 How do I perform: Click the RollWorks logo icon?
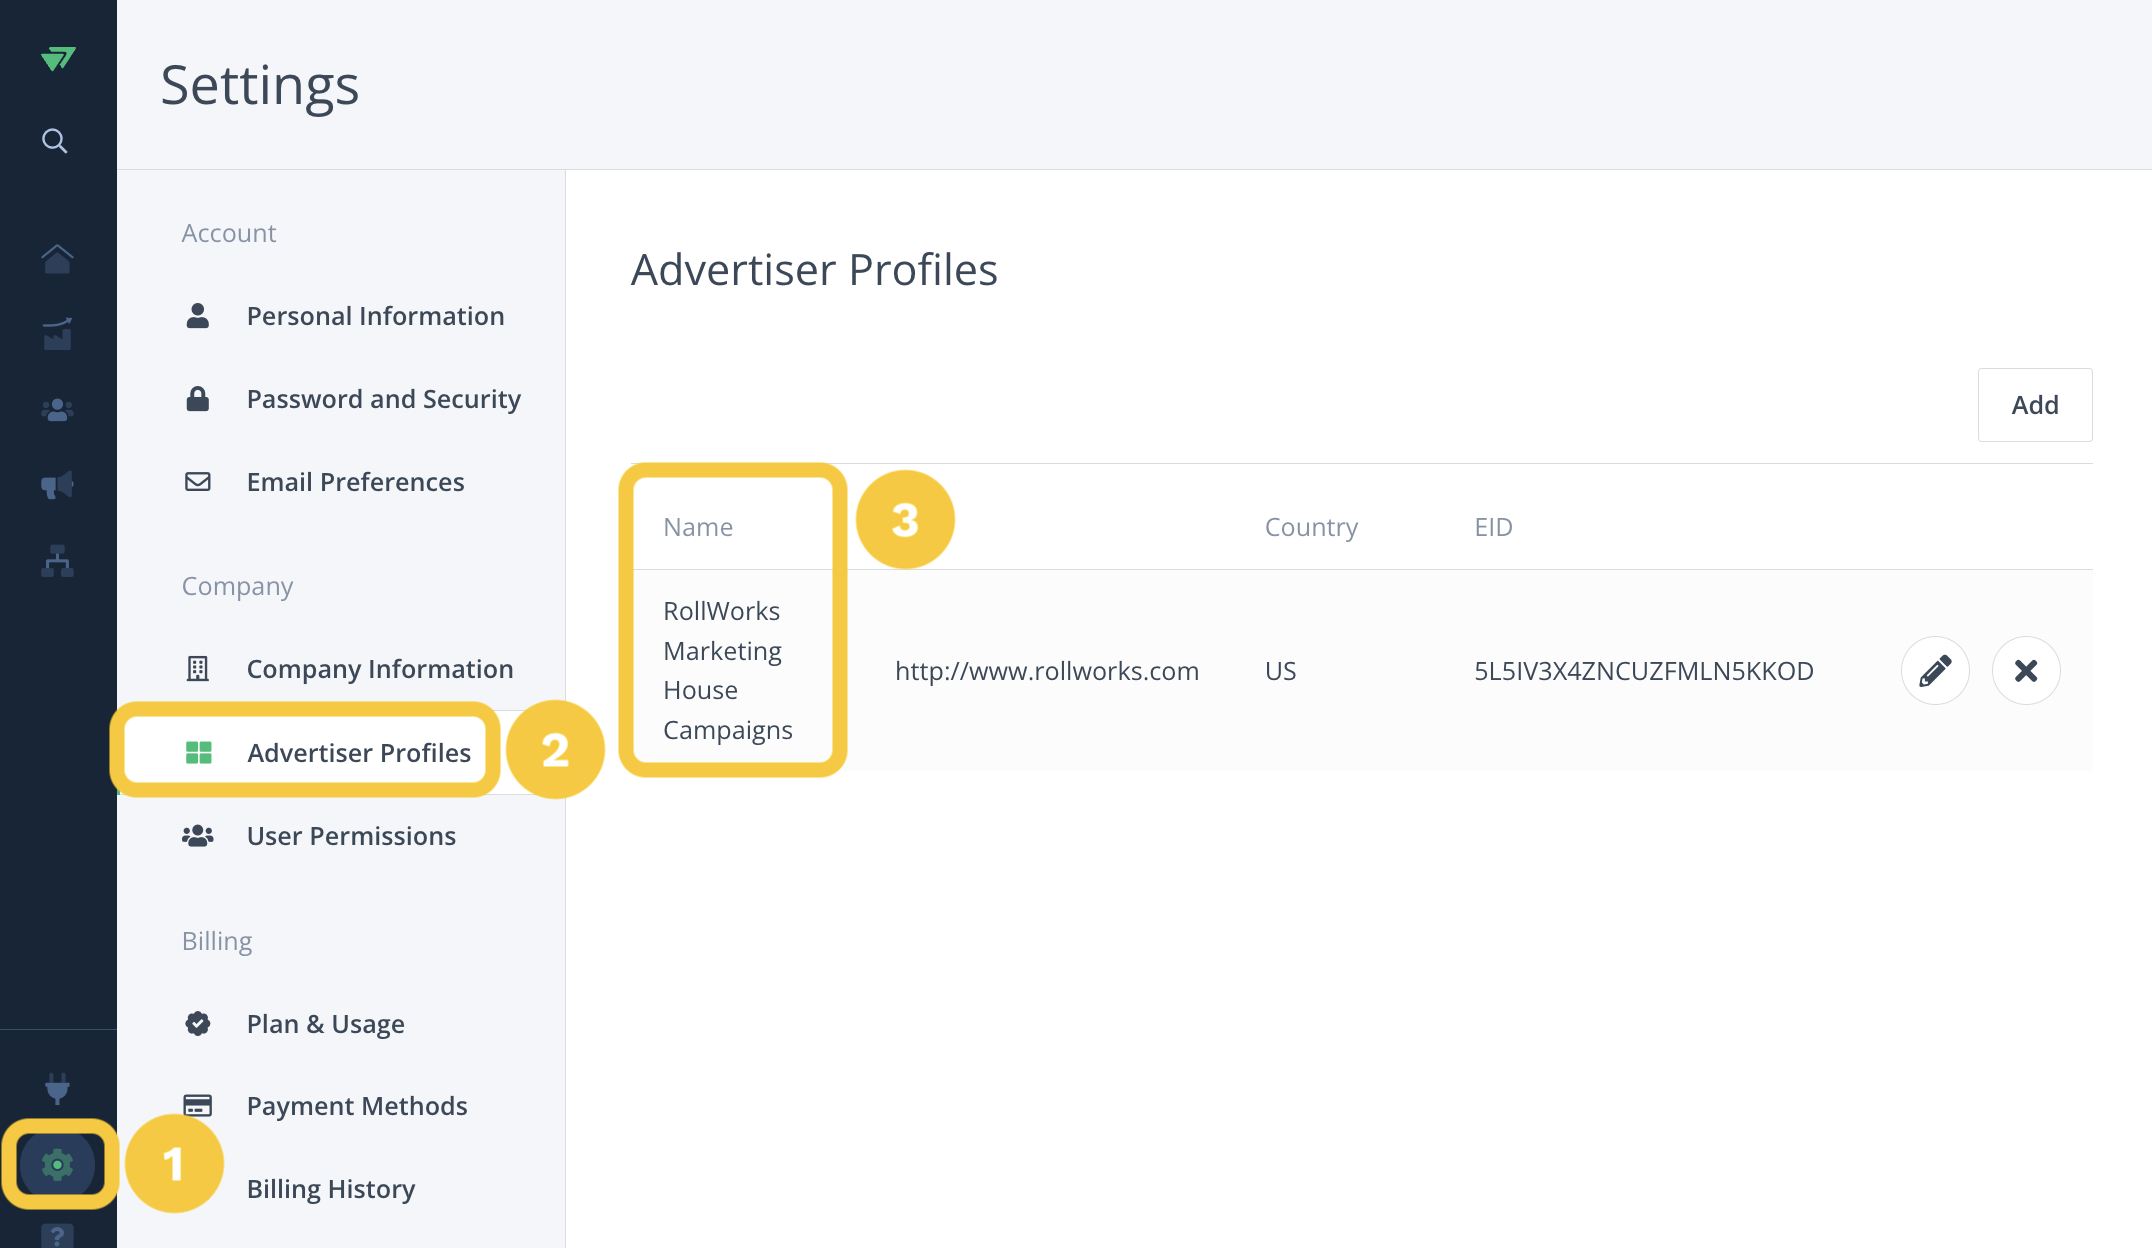(58, 59)
